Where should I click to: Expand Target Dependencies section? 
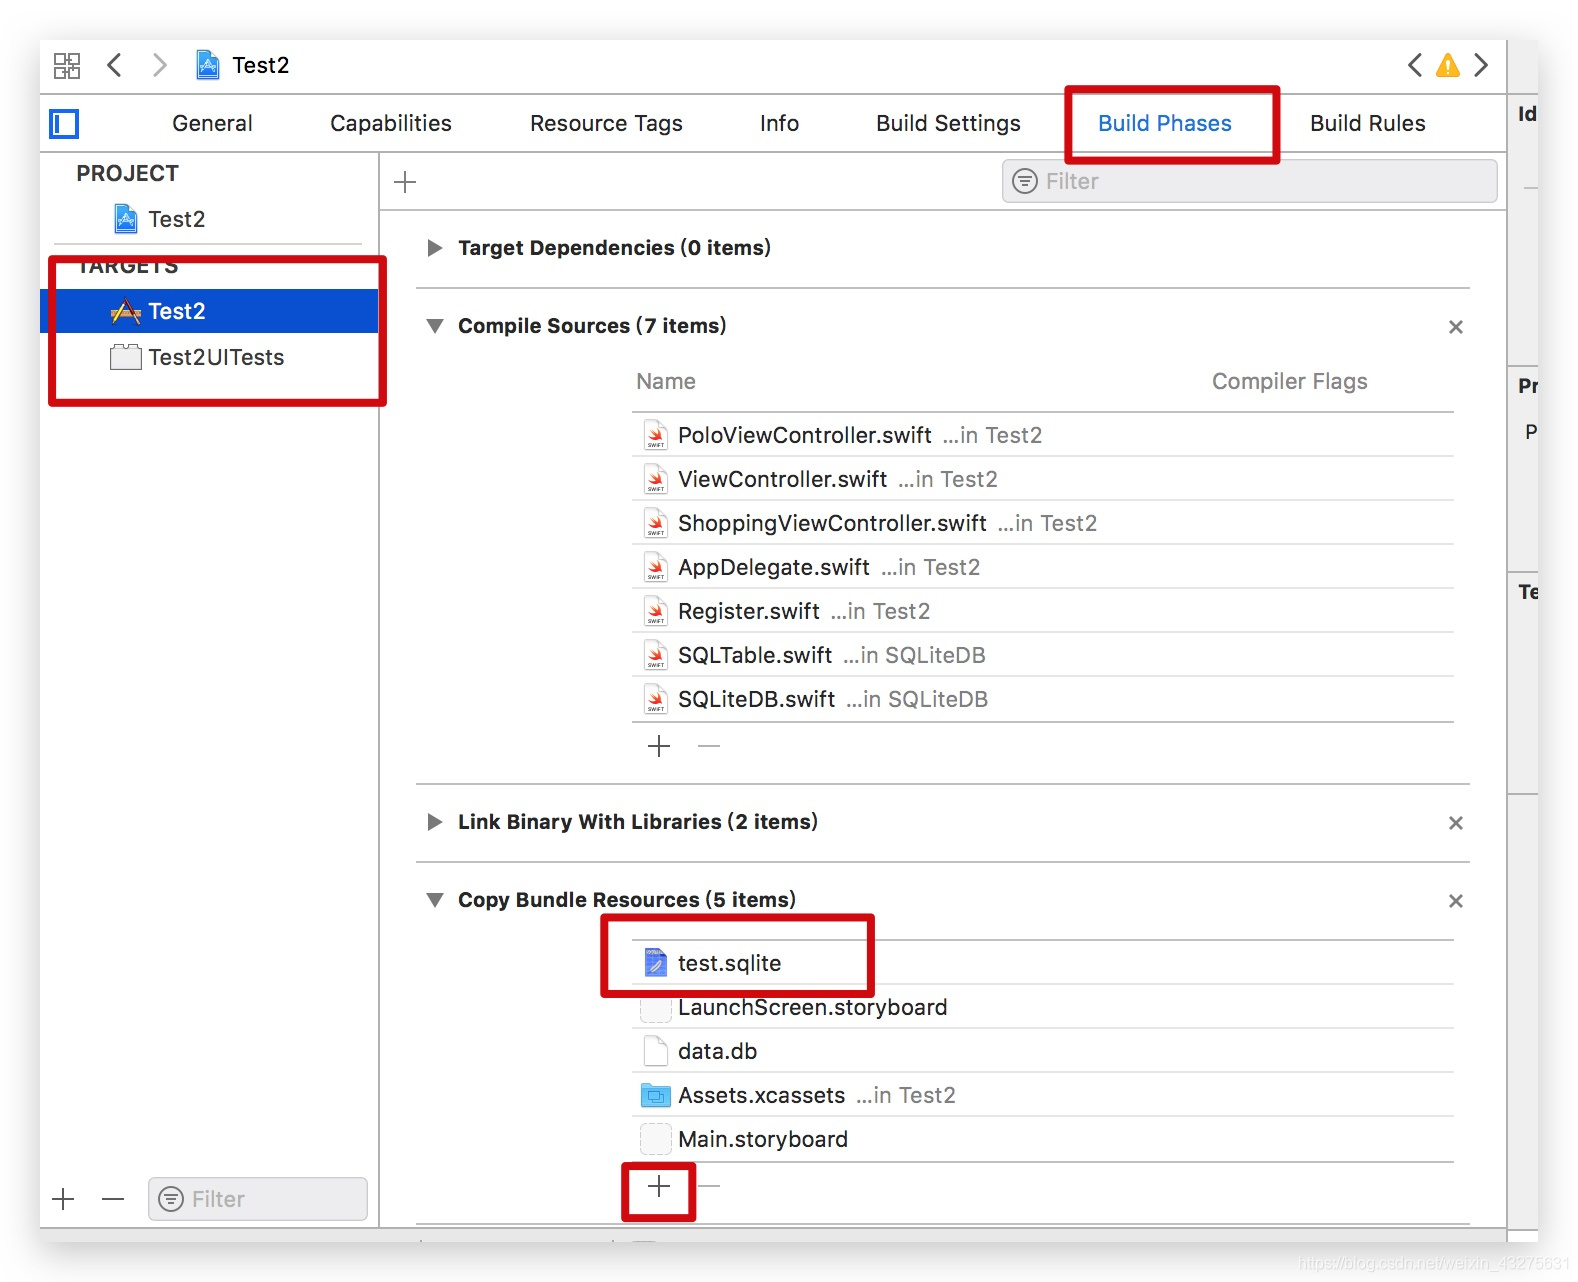point(434,248)
